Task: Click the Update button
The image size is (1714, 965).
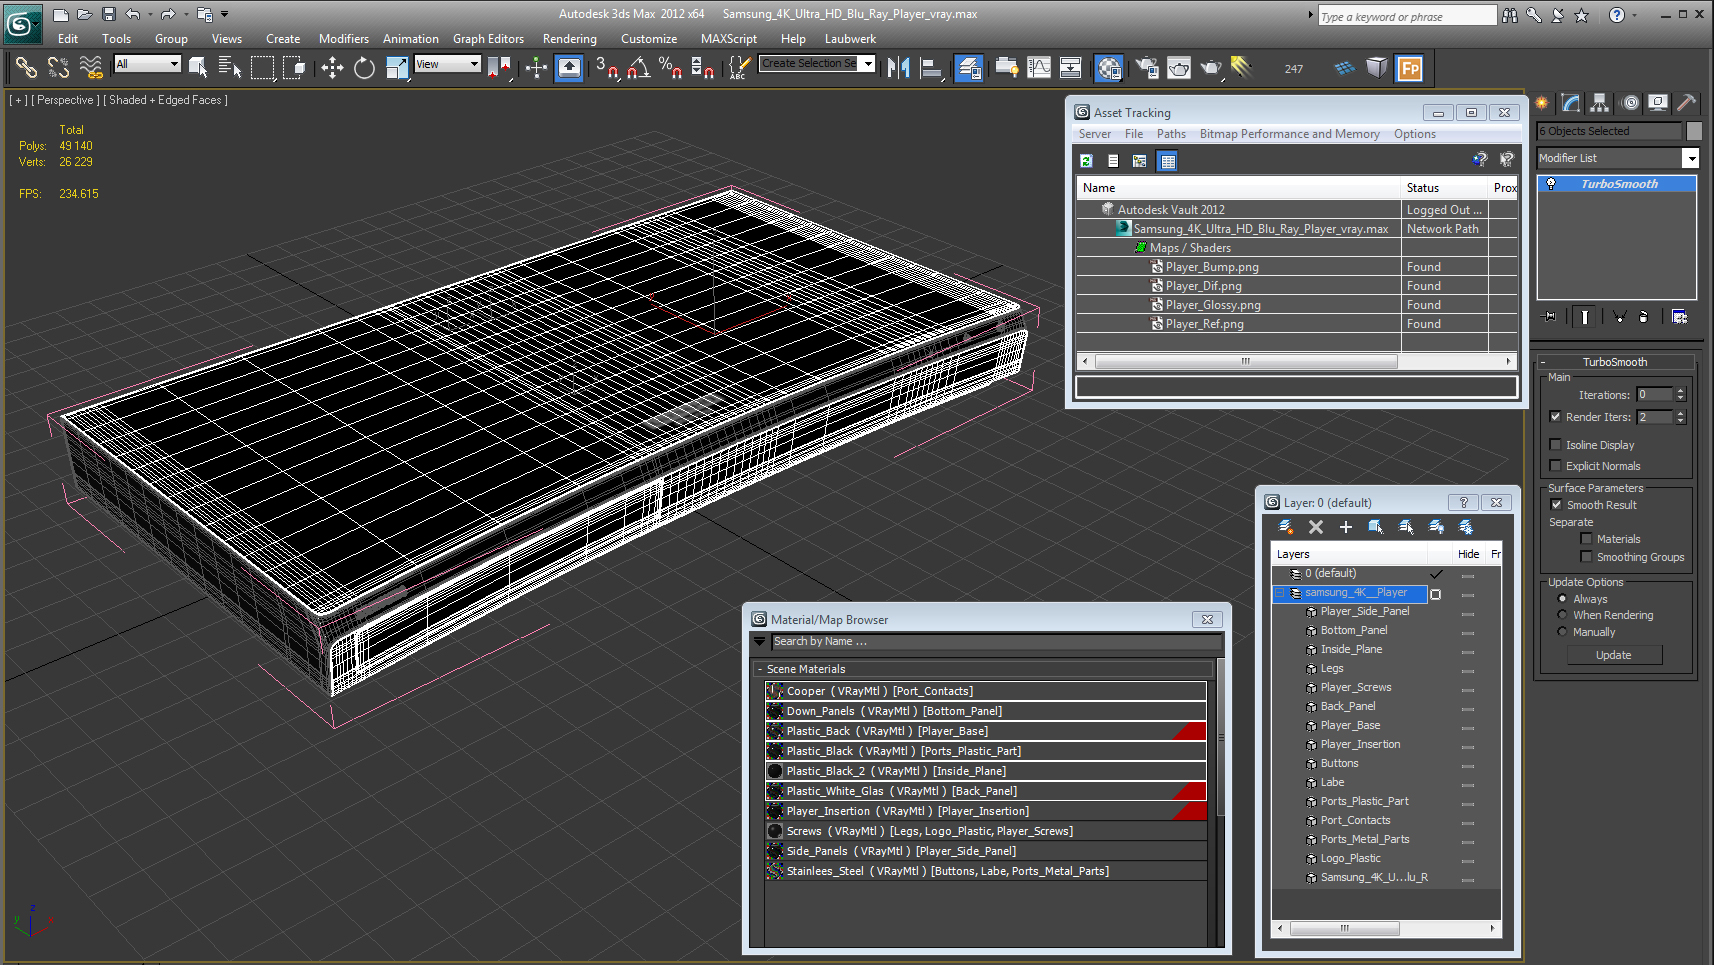Action: point(1614,655)
